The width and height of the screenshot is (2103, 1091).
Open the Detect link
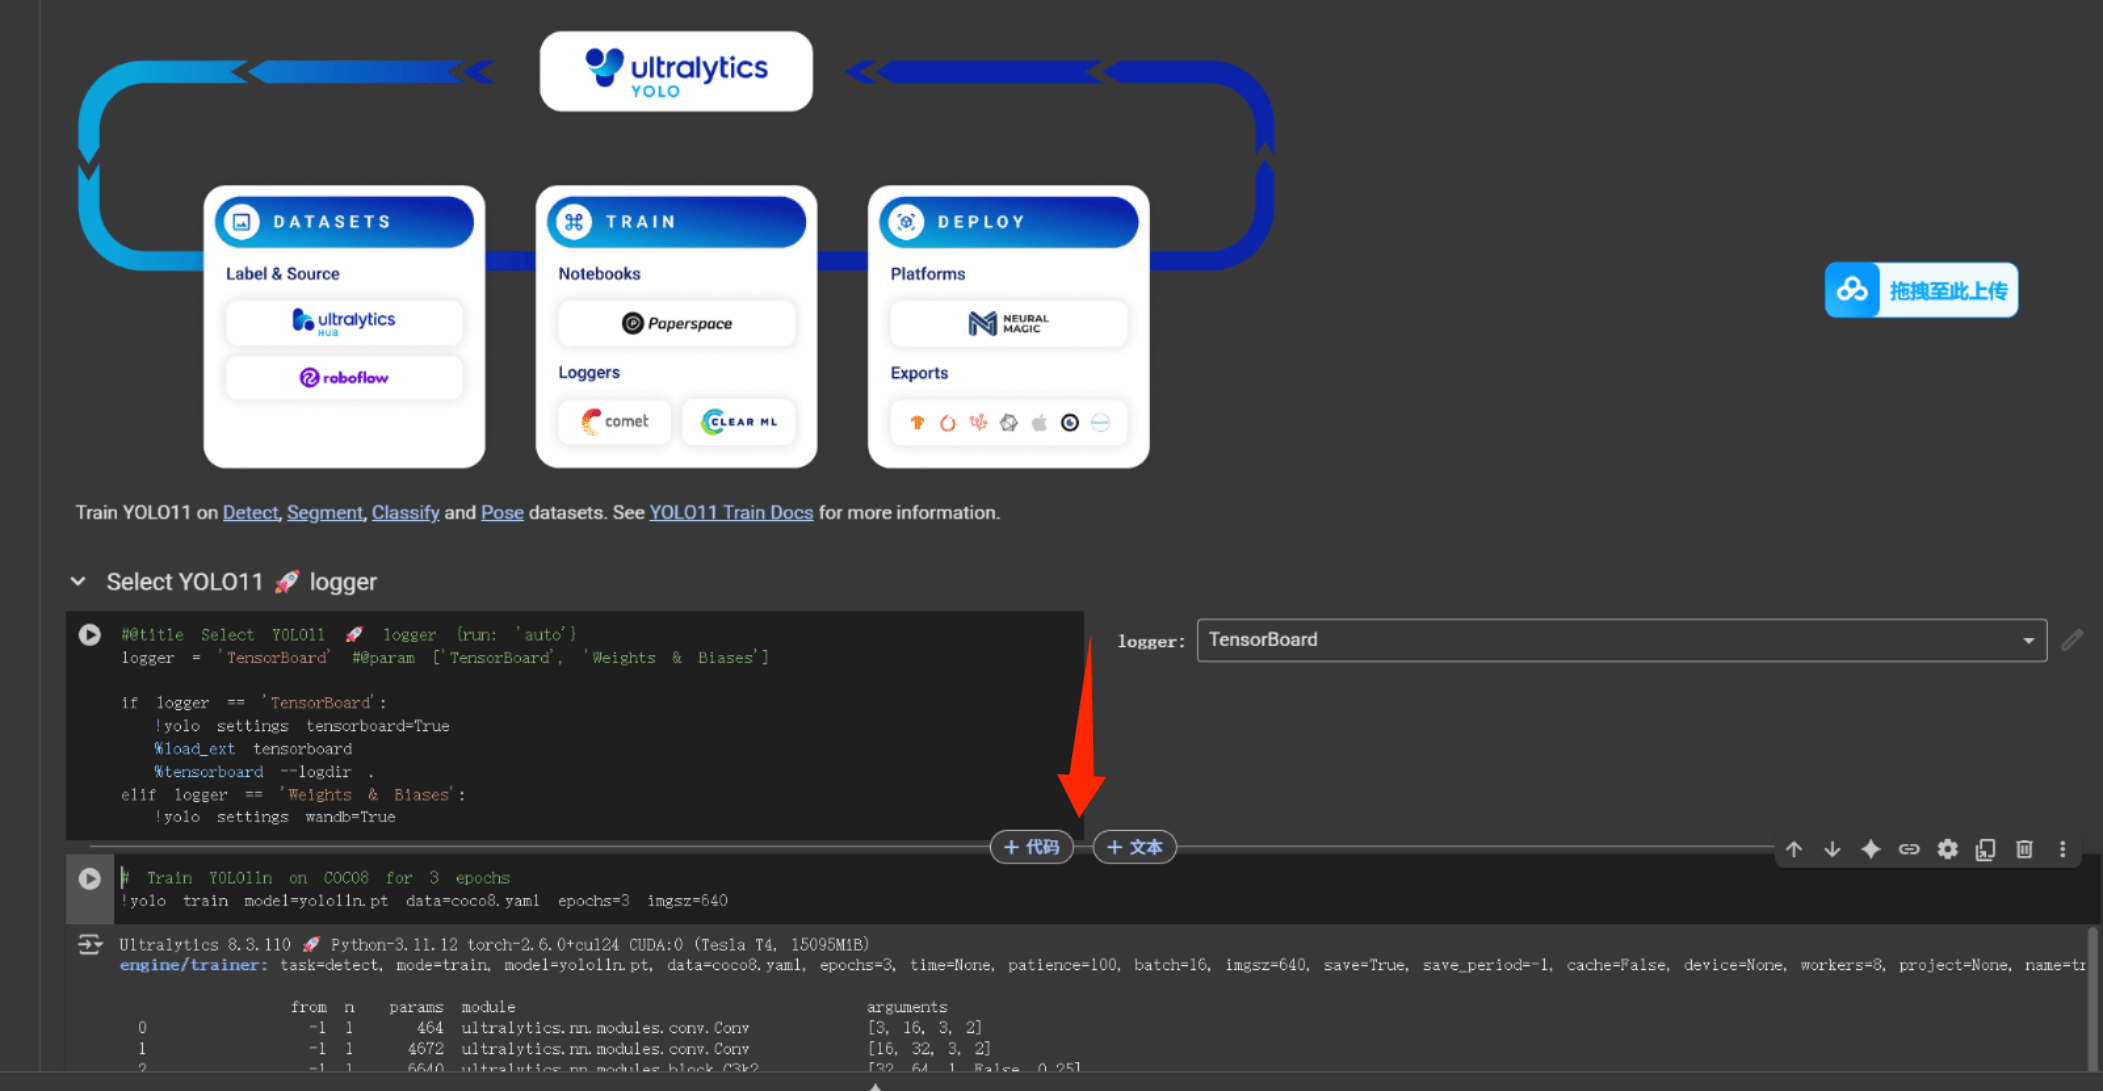250,513
